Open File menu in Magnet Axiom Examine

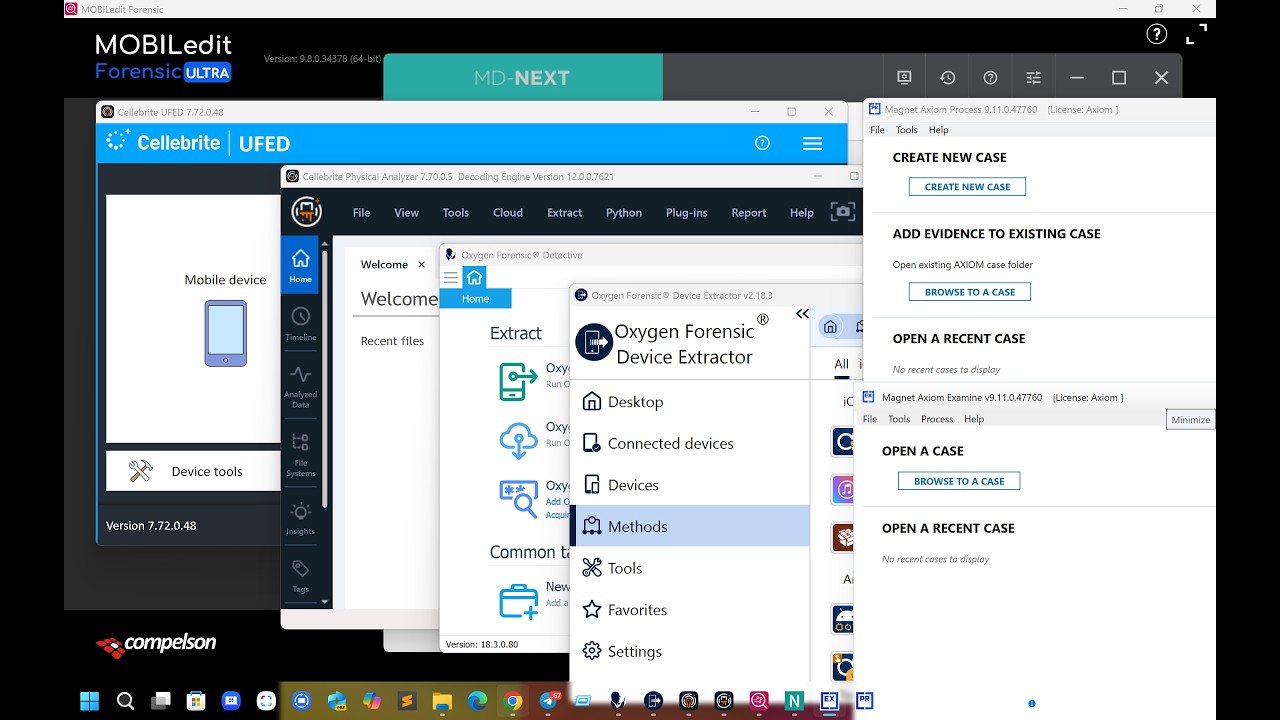(x=870, y=419)
